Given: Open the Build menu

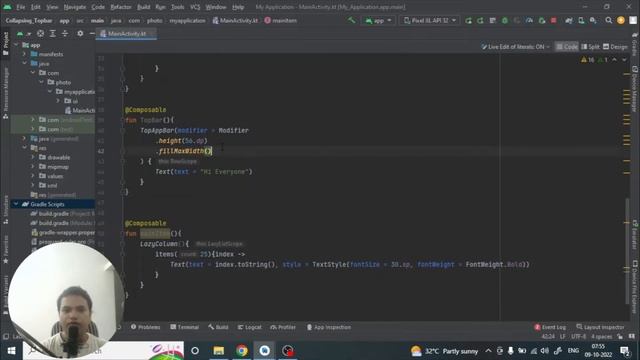Looking at the screenshot, I should 143,7.
